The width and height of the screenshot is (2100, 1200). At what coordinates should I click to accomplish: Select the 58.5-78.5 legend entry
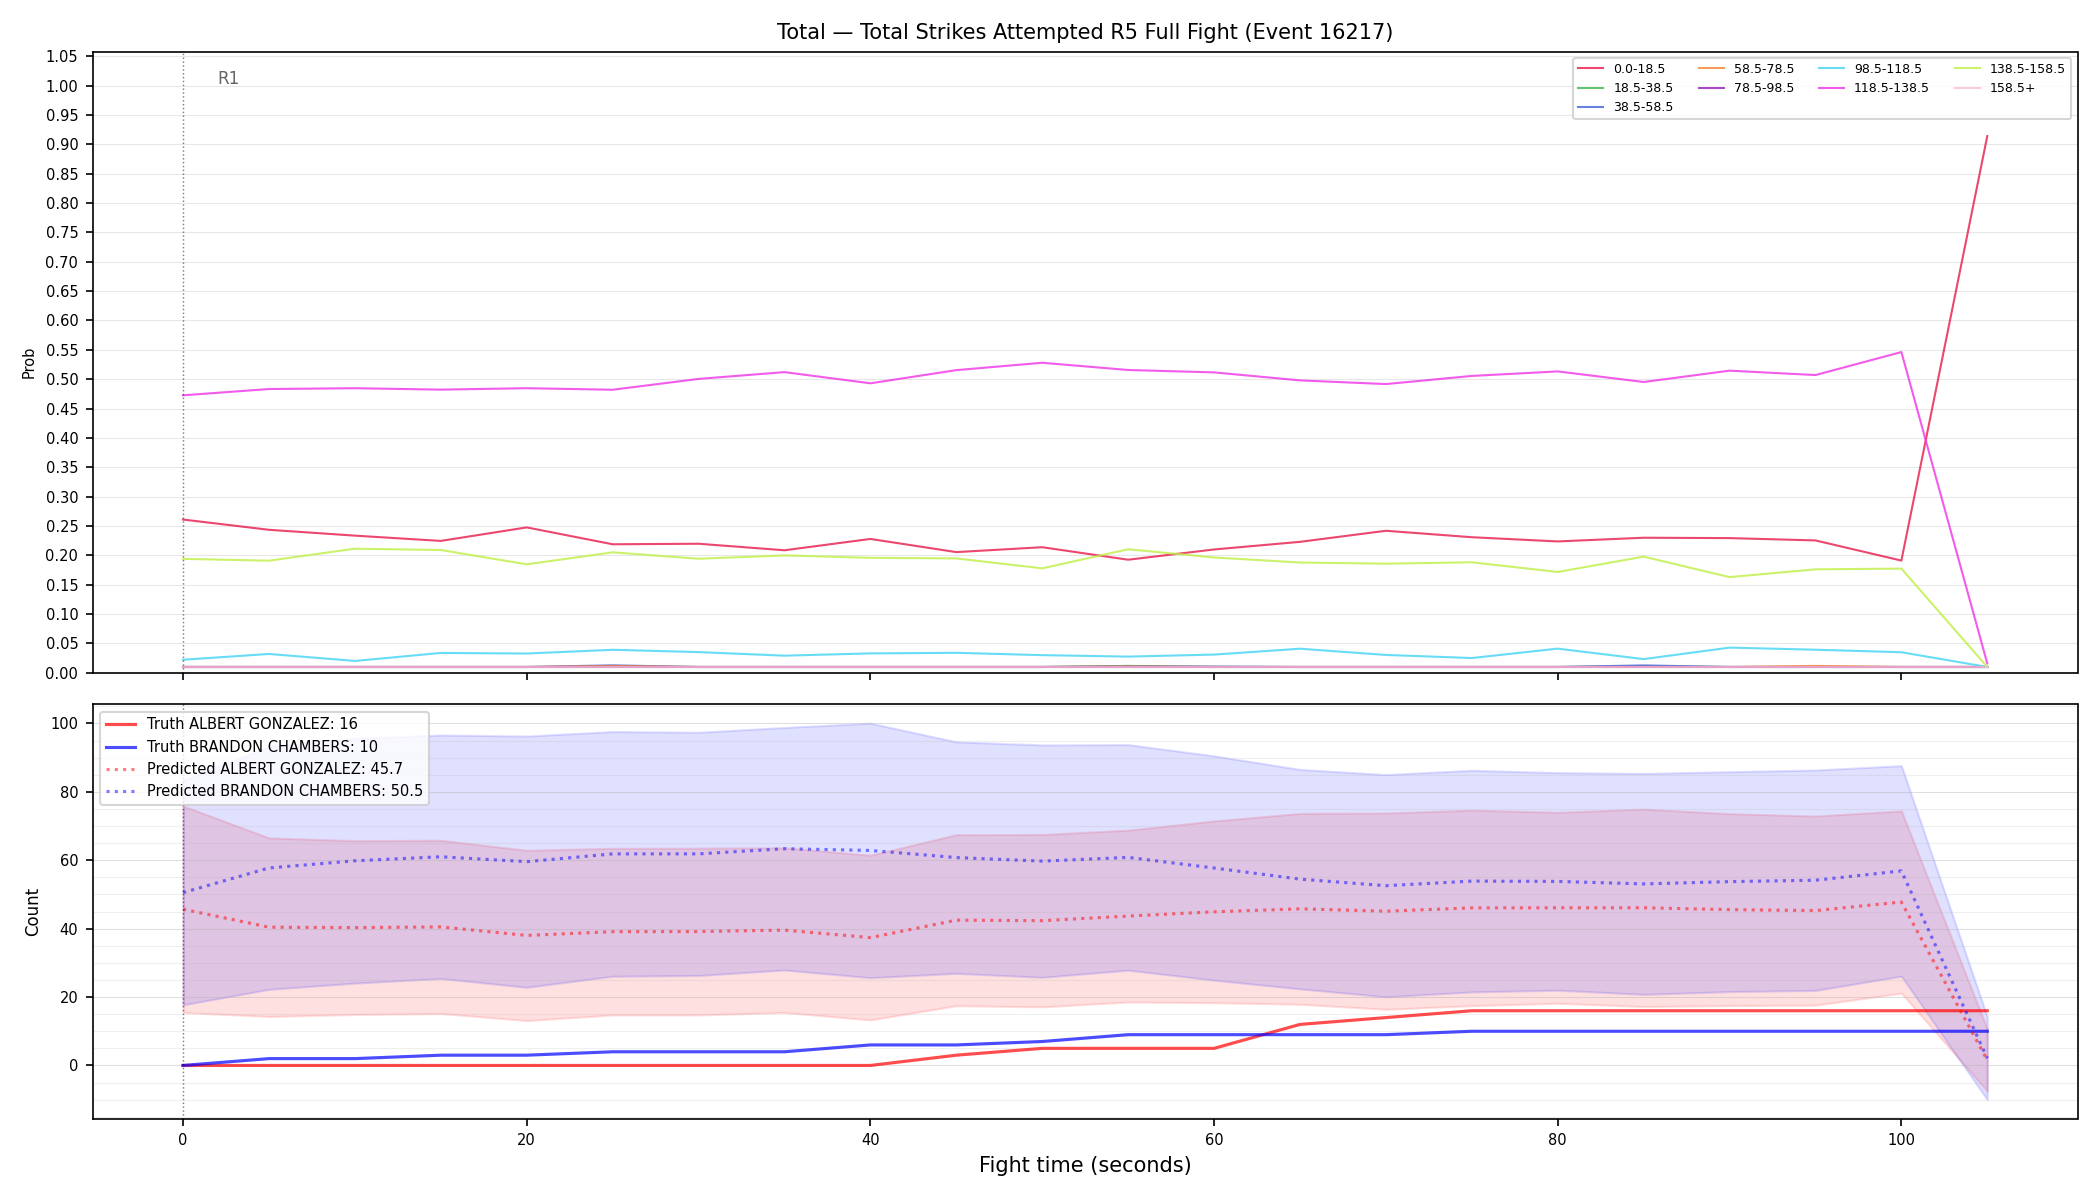pos(1746,69)
